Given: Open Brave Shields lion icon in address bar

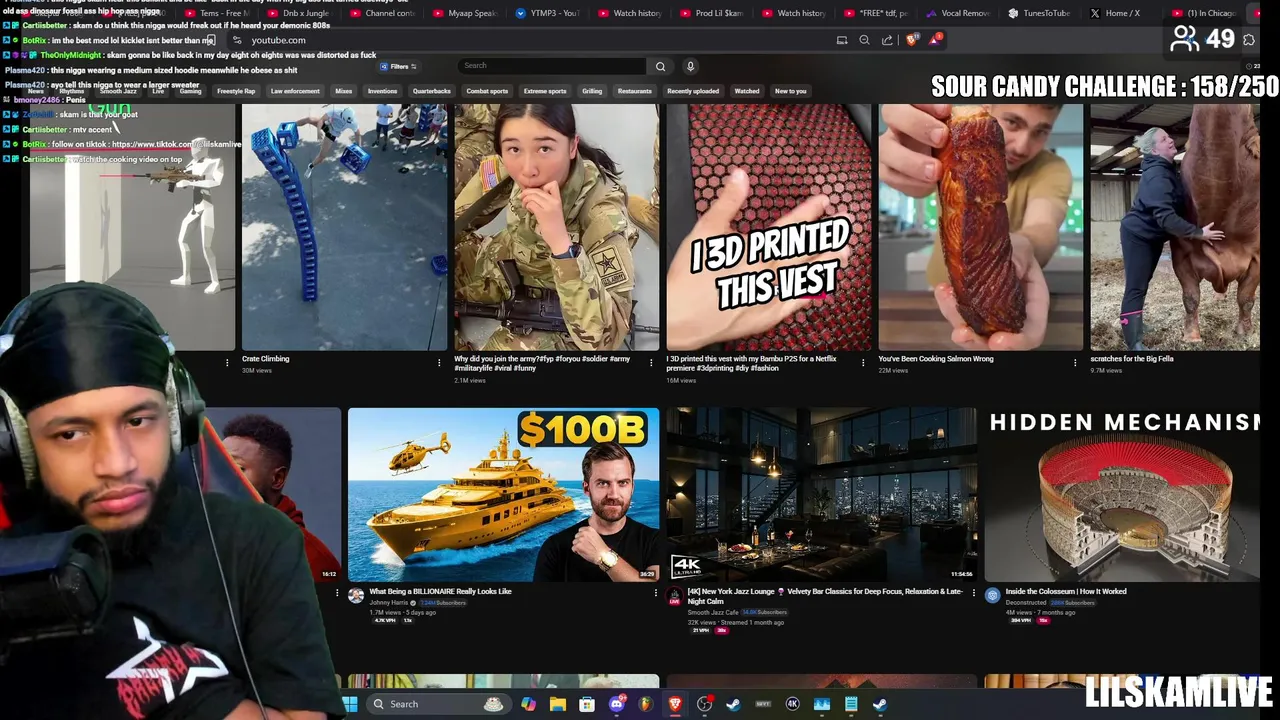Looking at the screenshot, I should click(911, 40).
